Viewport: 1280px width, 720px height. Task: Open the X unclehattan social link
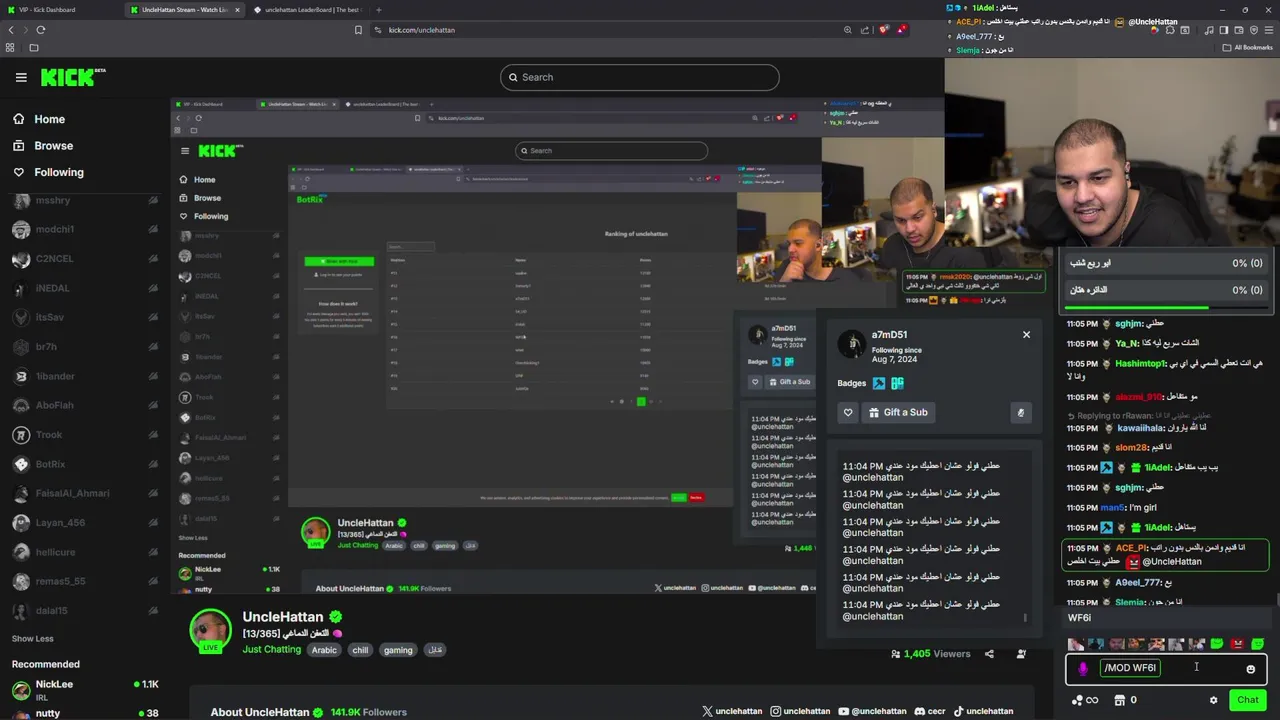(x=732, y=711)
